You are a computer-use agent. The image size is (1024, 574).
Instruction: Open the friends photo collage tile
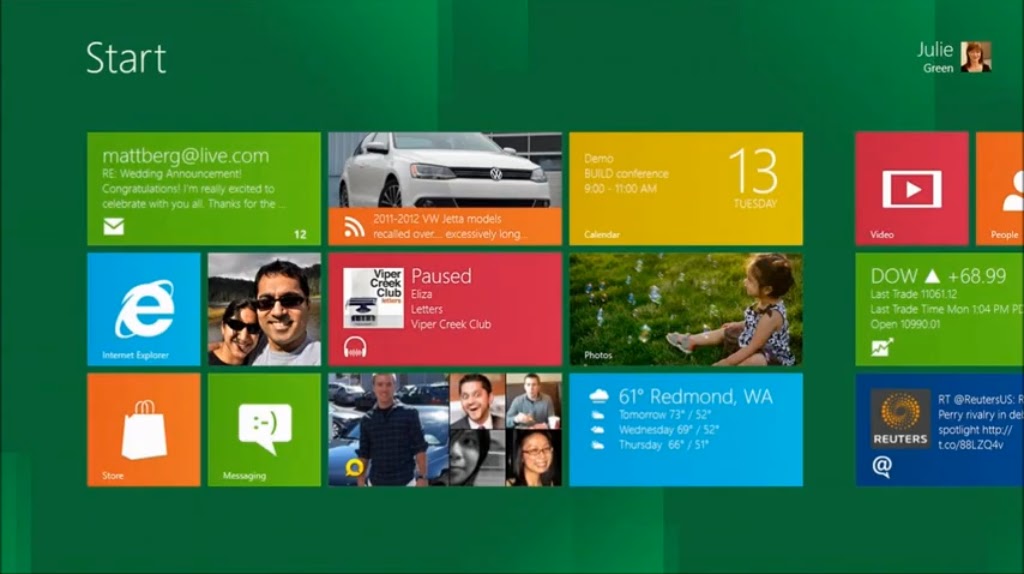tap(445, 430)
